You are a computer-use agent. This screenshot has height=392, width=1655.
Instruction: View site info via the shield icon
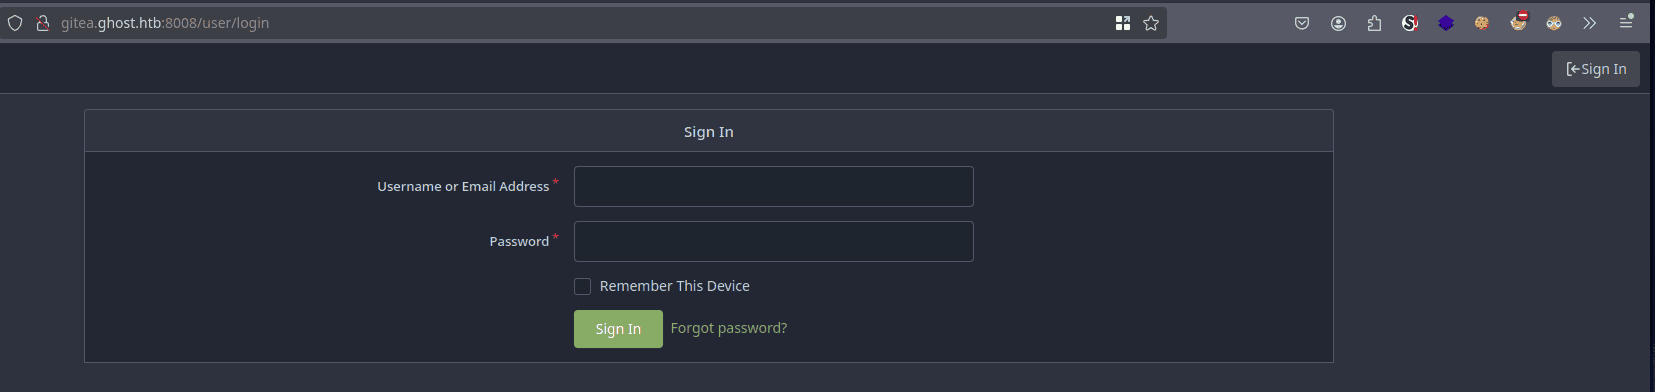(x=15, y=23)
